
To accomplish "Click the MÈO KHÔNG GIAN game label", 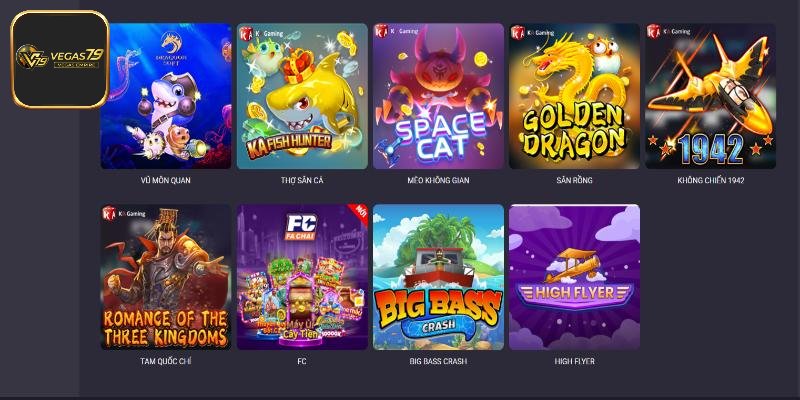I will 438,180.
